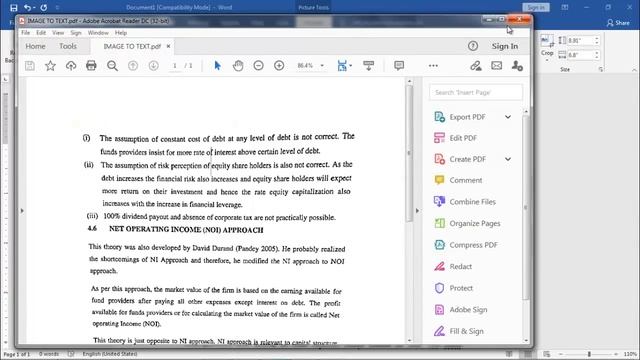Zoom in with the plus circle icon
640x360 pixels.
[279, 65]
